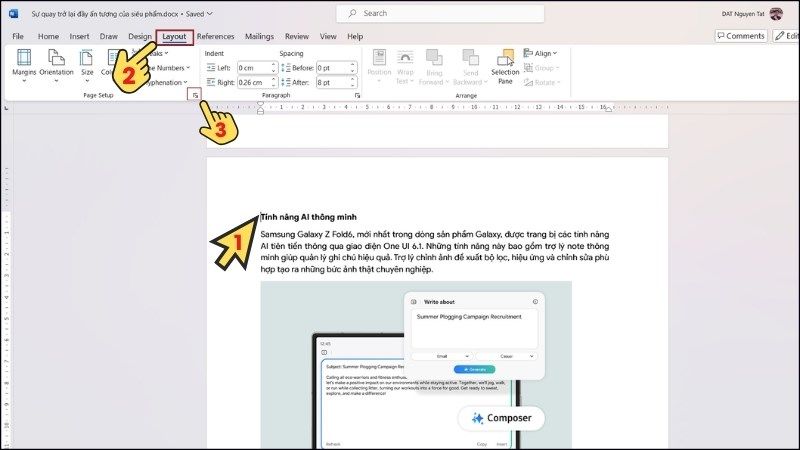Open the Orientation options

[x=56, y=65]
